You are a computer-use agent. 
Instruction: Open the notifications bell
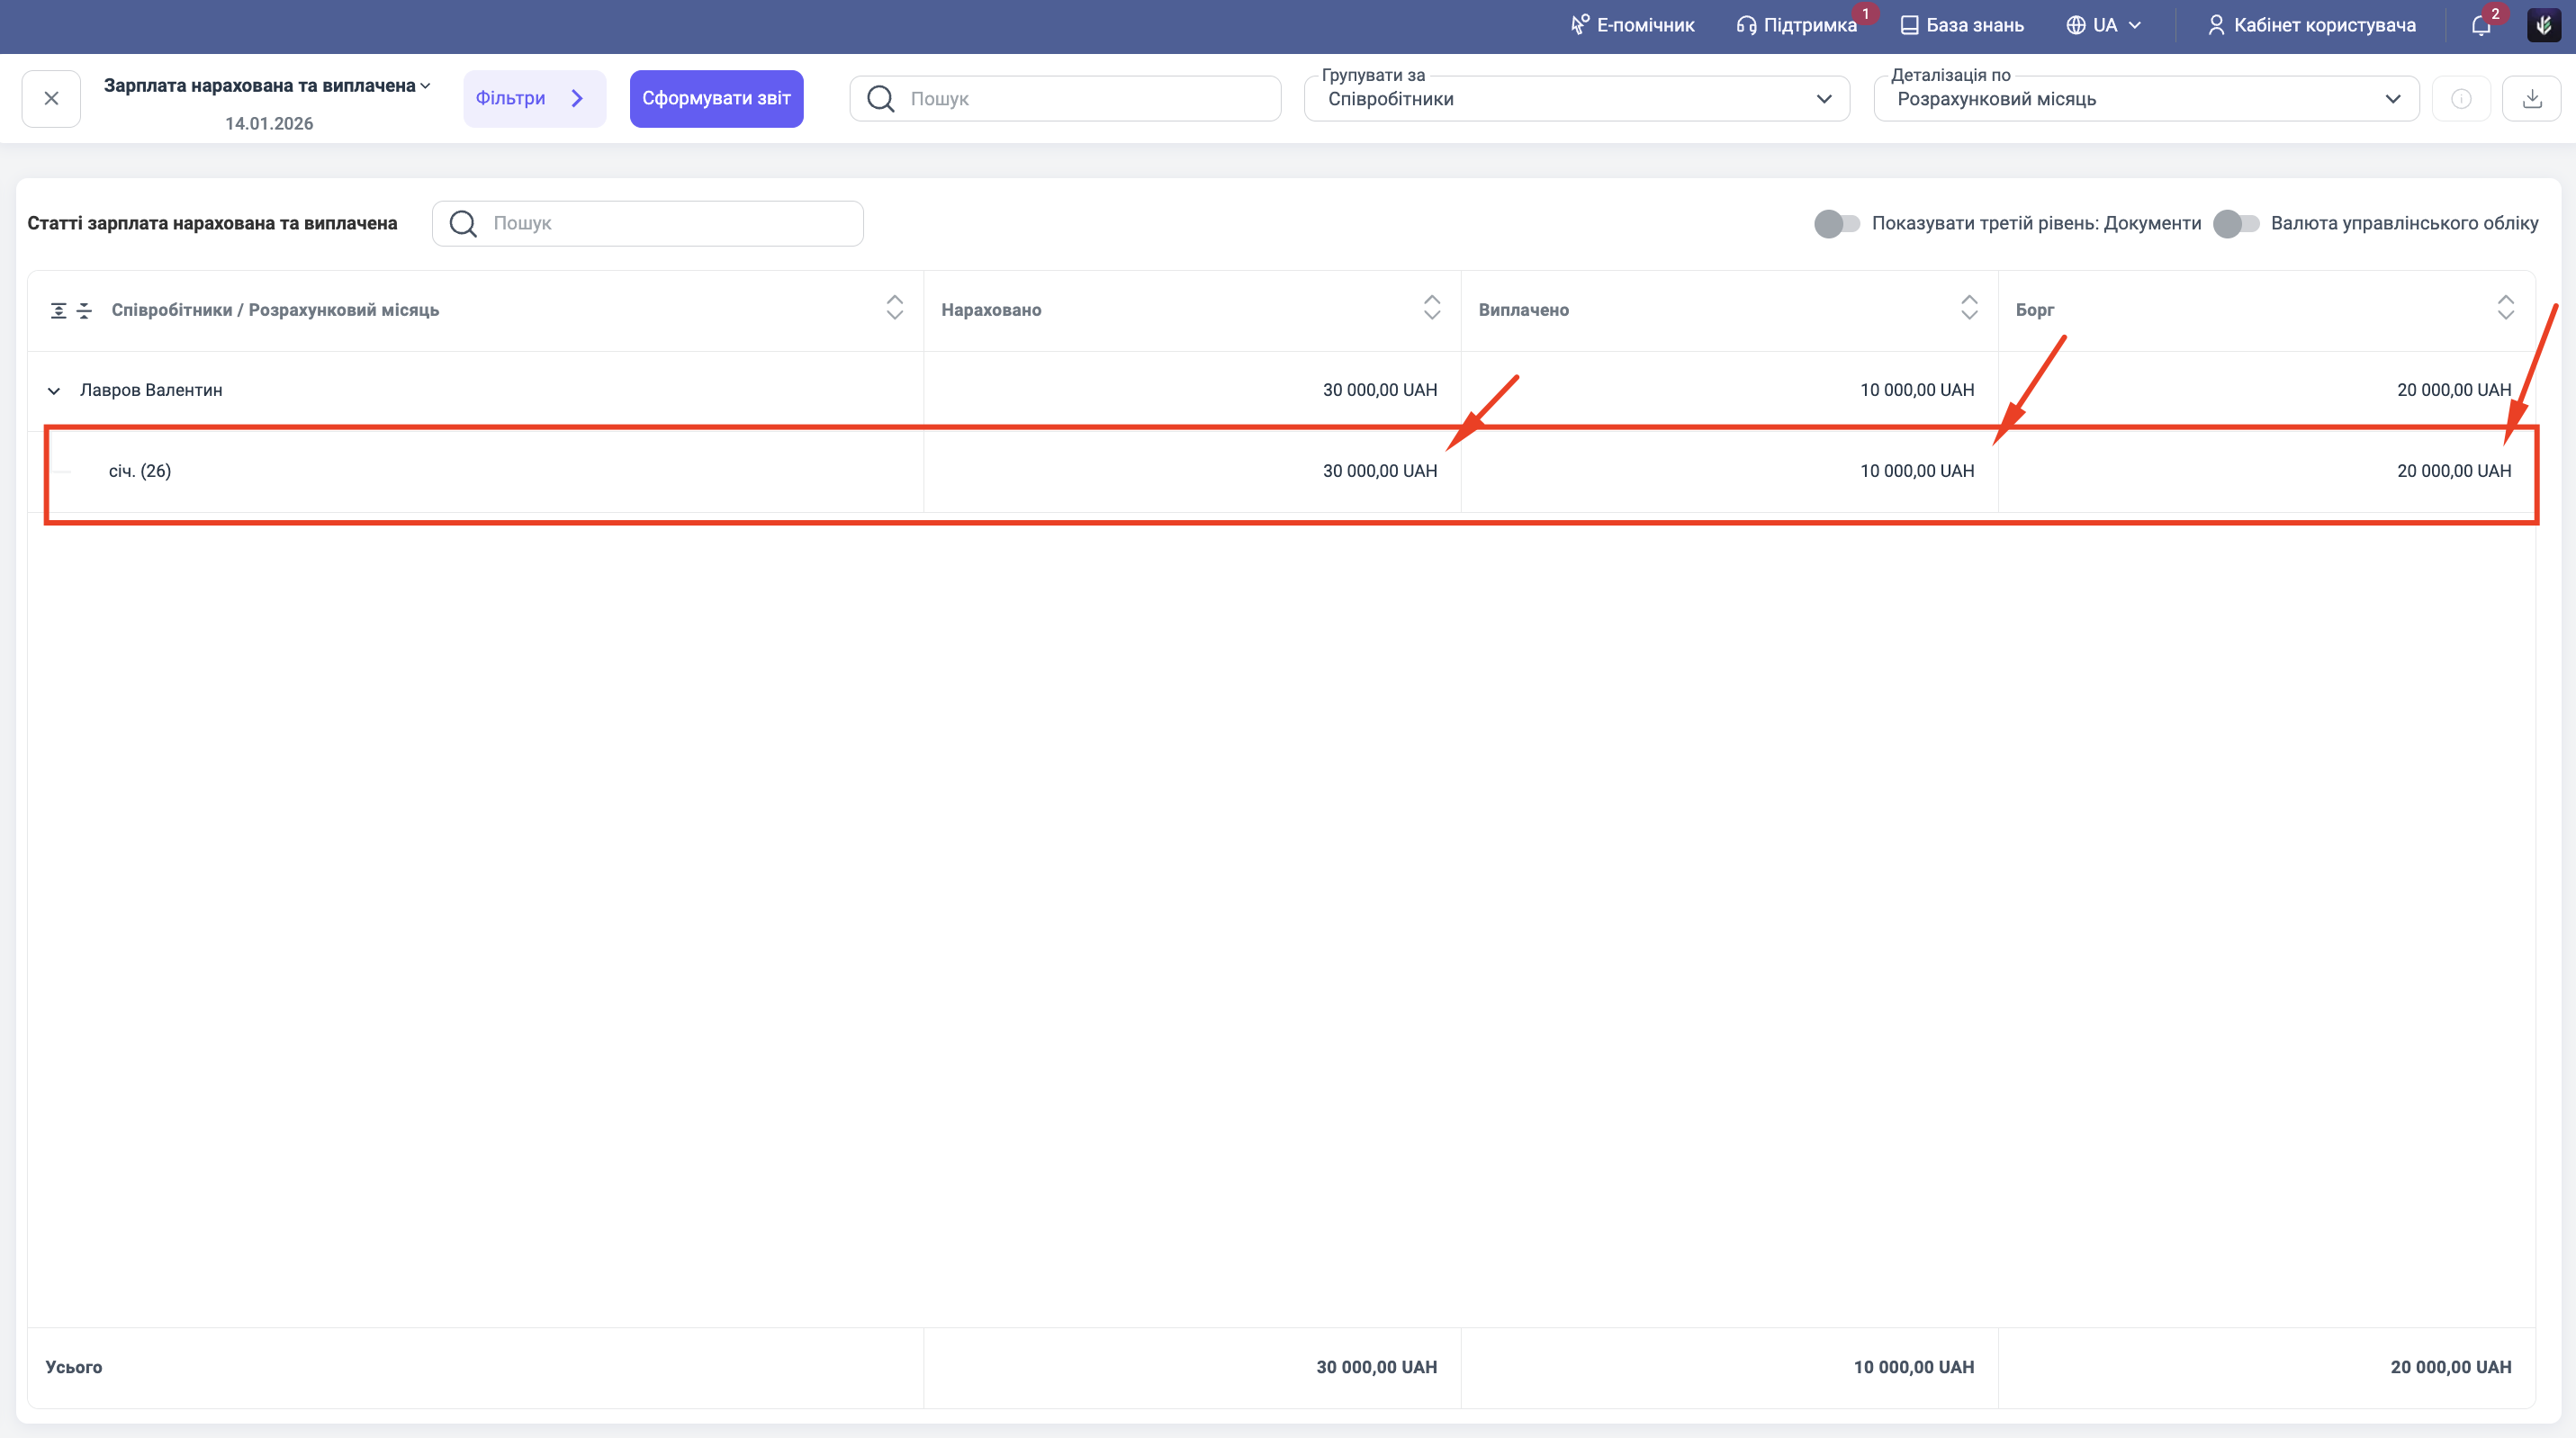pos(2481,25)
